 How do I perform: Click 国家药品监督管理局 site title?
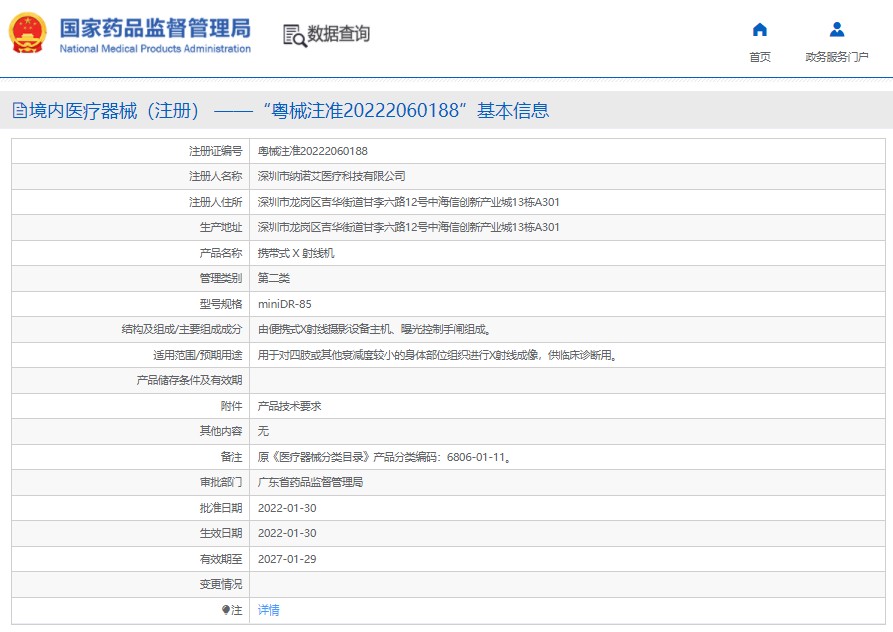[x=155, y=28]
